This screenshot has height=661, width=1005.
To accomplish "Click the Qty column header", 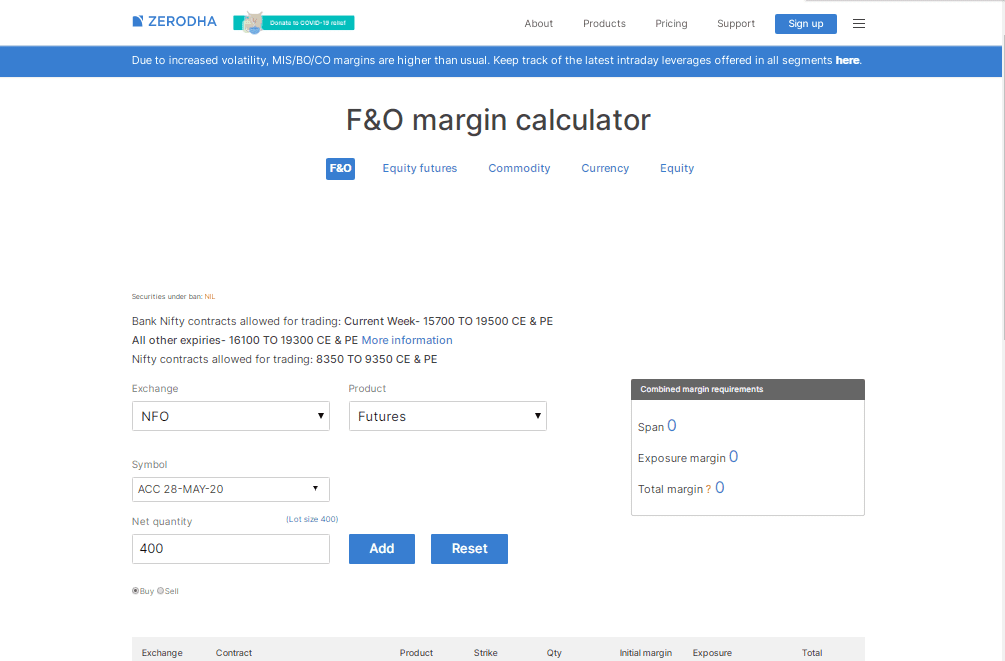I will click(554, 653).
